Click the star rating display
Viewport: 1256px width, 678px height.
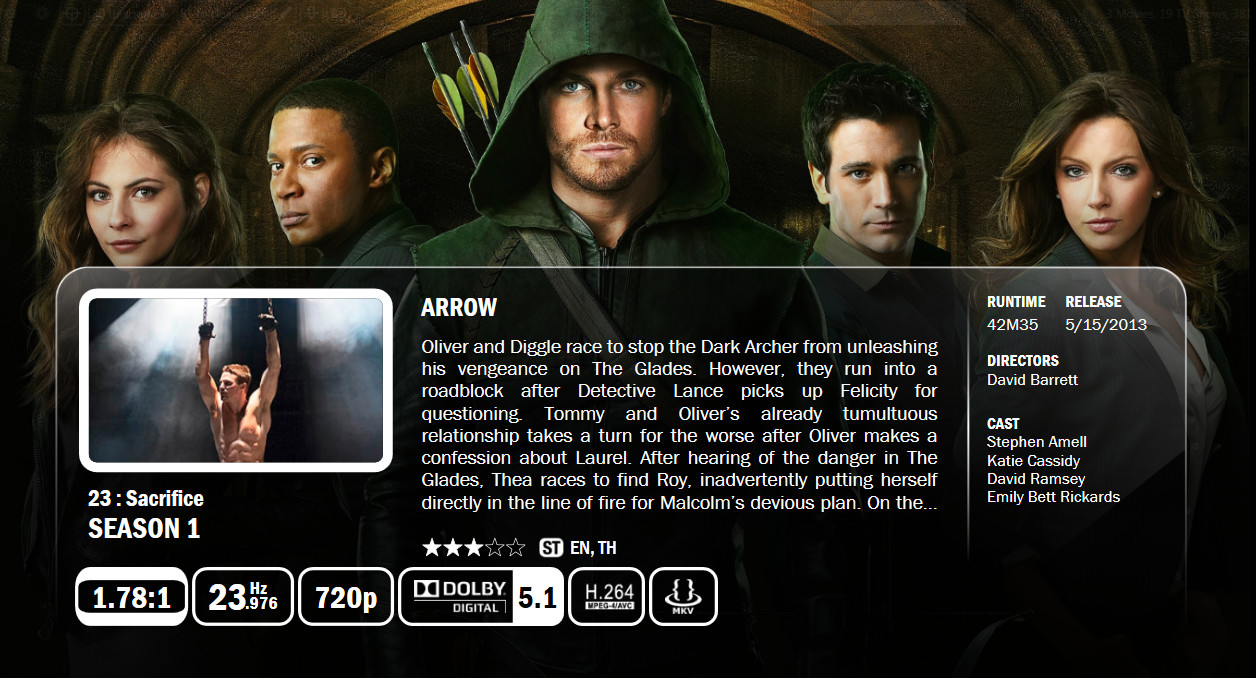pyautogui.click(x=473, y=548)
